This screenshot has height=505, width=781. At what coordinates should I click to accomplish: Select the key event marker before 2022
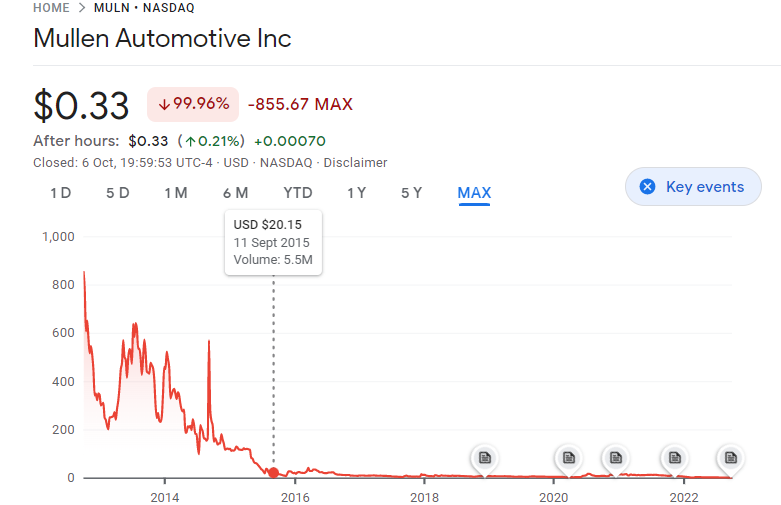pos(675,458)
